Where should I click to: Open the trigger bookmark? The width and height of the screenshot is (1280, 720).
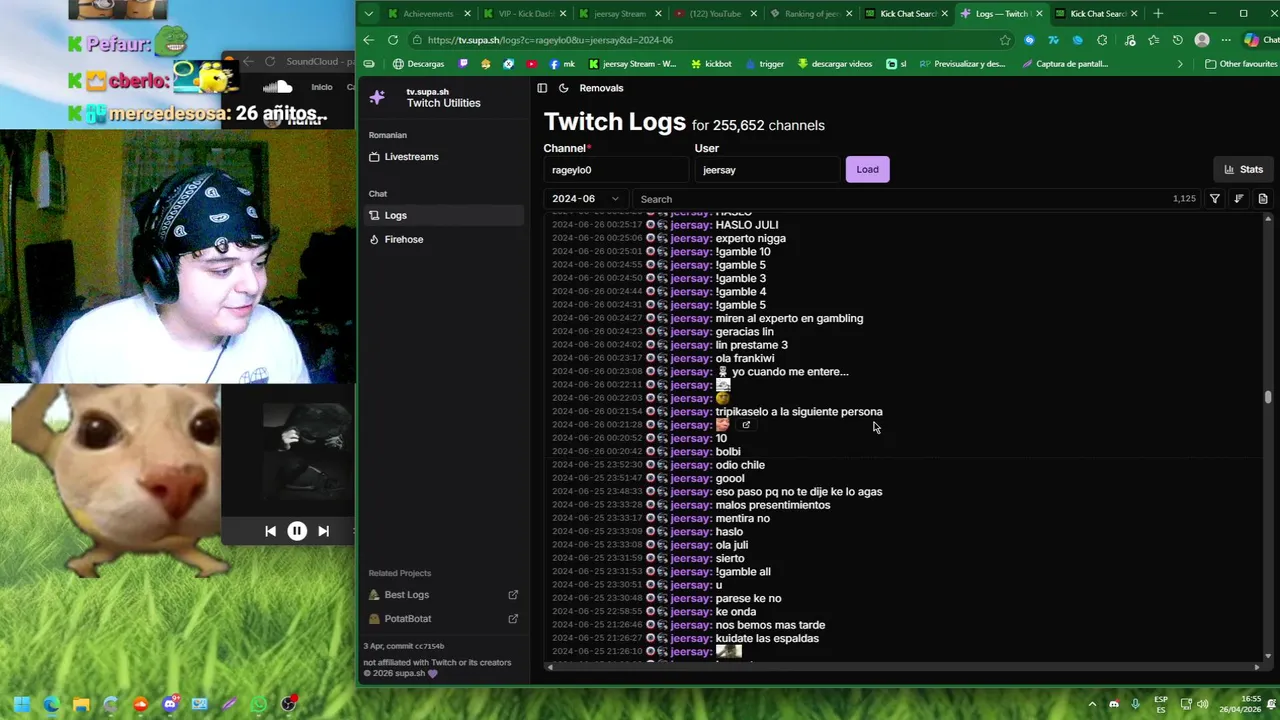coord(764,64)
